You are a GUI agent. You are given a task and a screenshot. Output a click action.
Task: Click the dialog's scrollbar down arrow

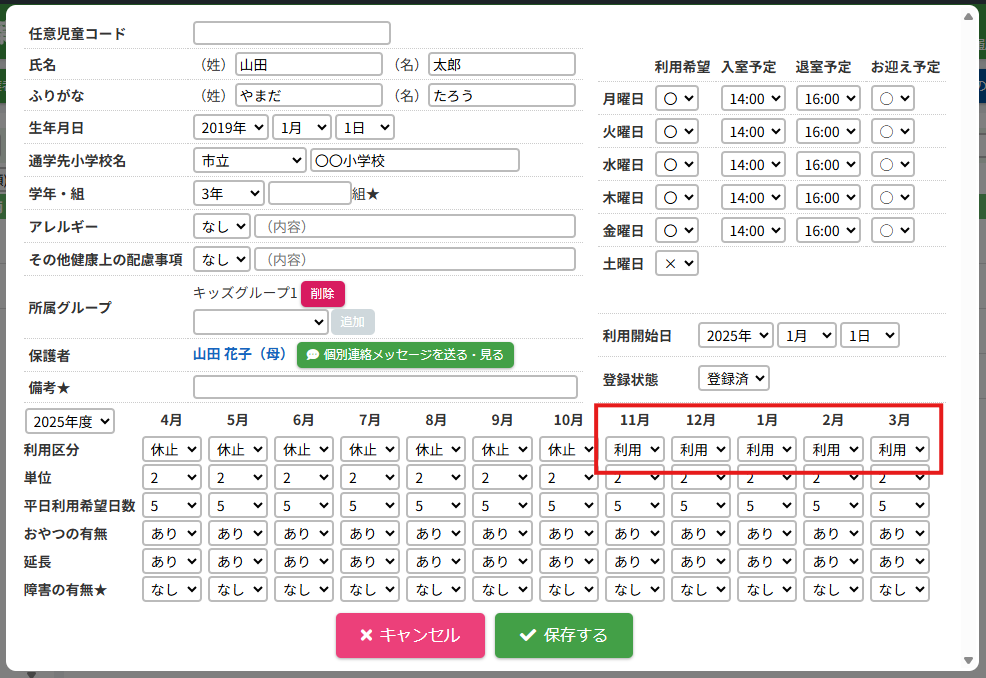968,660
